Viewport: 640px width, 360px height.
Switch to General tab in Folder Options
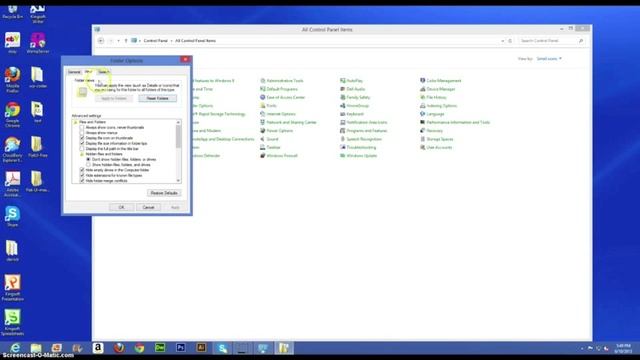click(74, 72)
